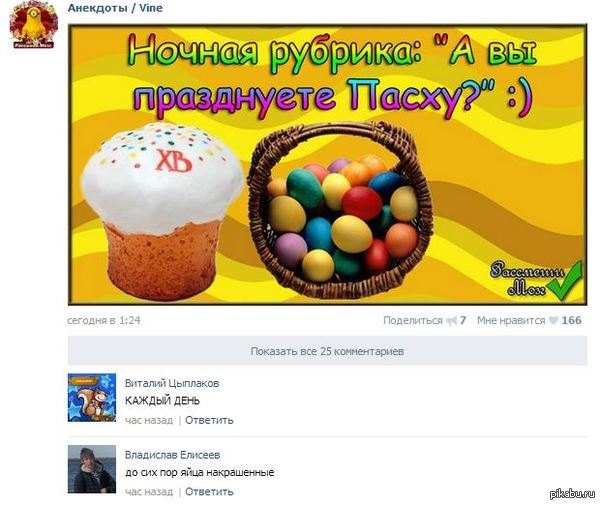
Task: Click the like heart icon
Action: tap(553, 321)
